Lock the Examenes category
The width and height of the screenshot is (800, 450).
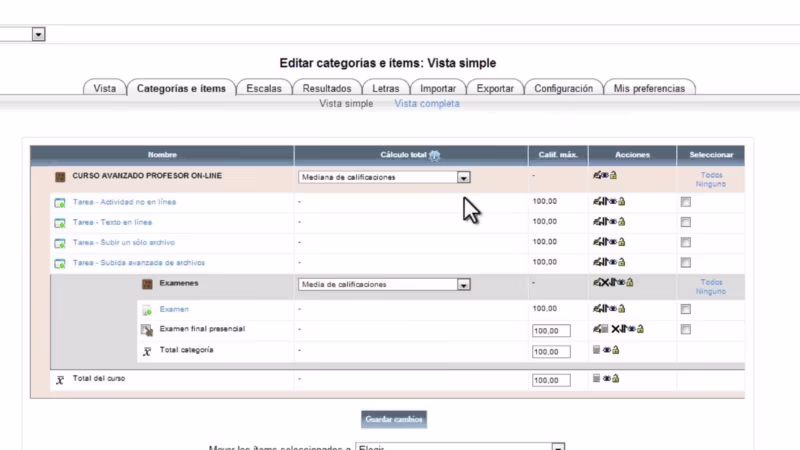click(x=630, y=282)
